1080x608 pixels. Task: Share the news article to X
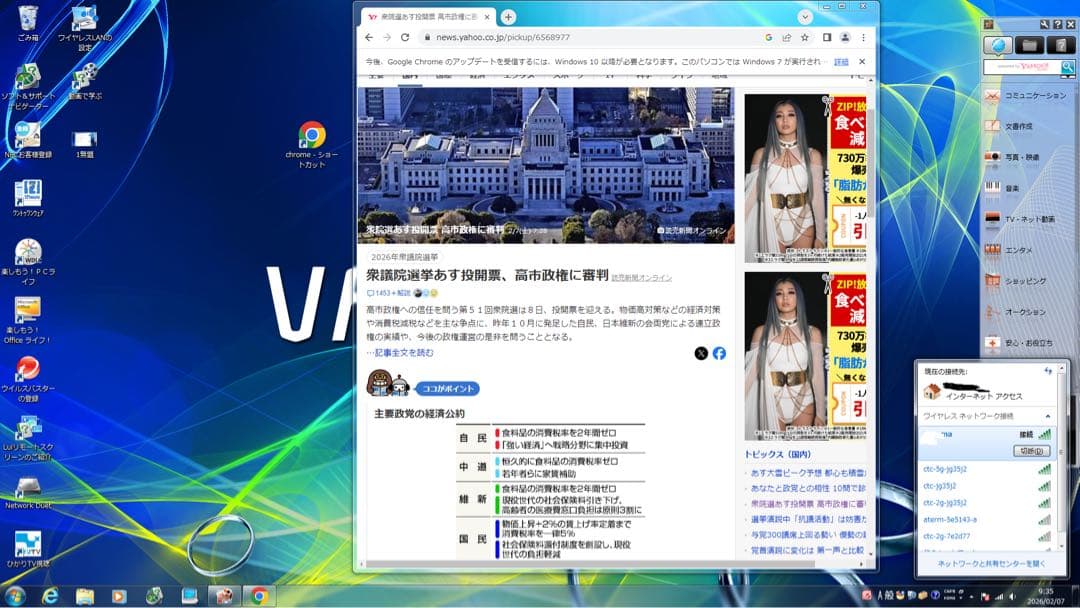click(701, 353)
